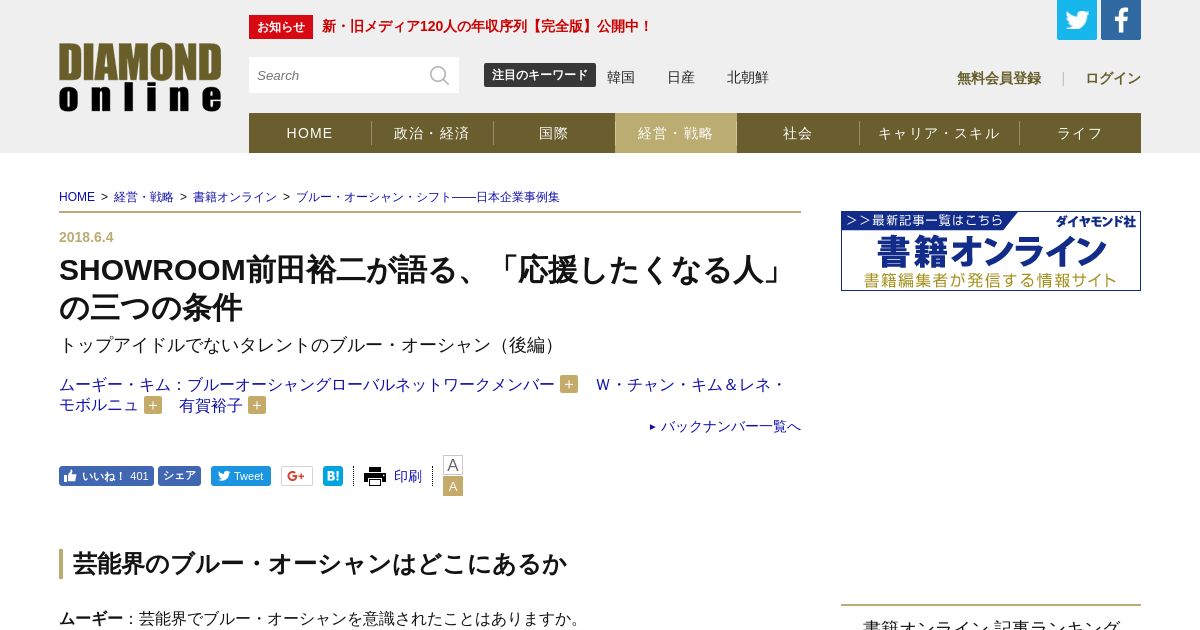Expand author info for 有賀裕子
The height and width of the screenshot is (630, 1200).
(257, 405)
